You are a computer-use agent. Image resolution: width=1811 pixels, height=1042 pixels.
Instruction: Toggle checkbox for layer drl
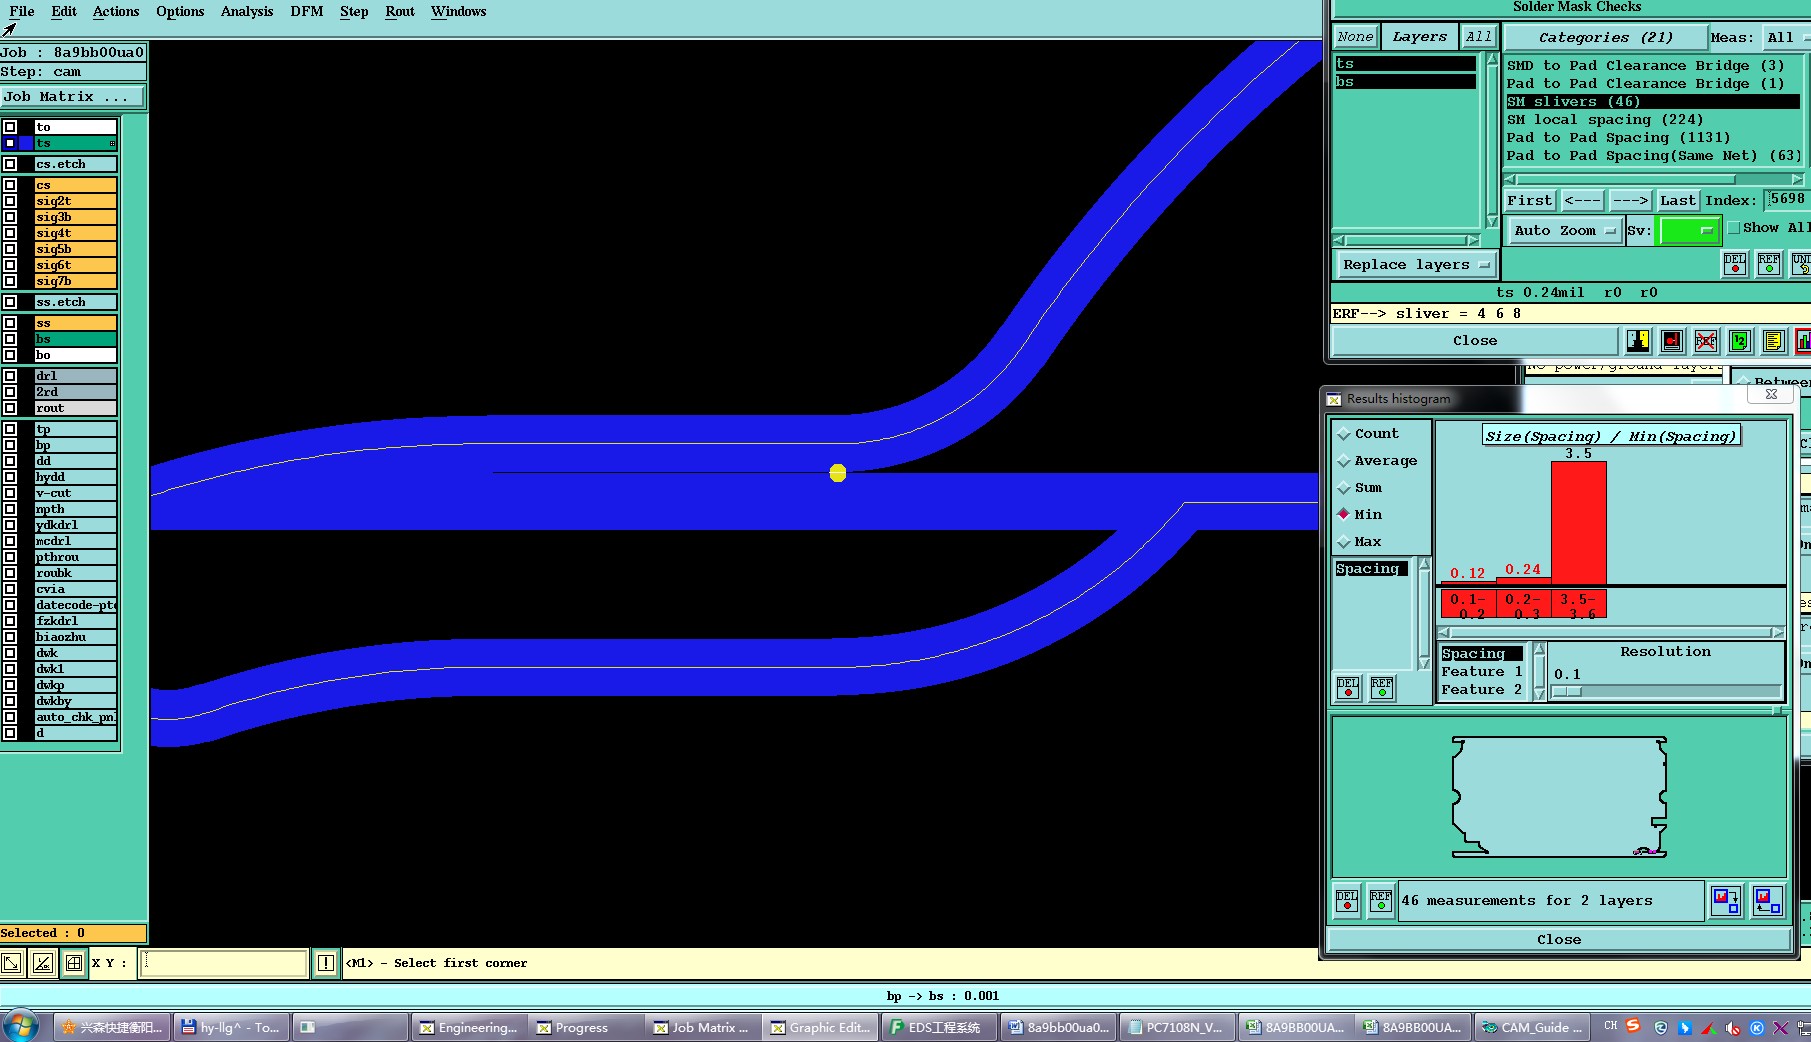[x=10, y=376]
